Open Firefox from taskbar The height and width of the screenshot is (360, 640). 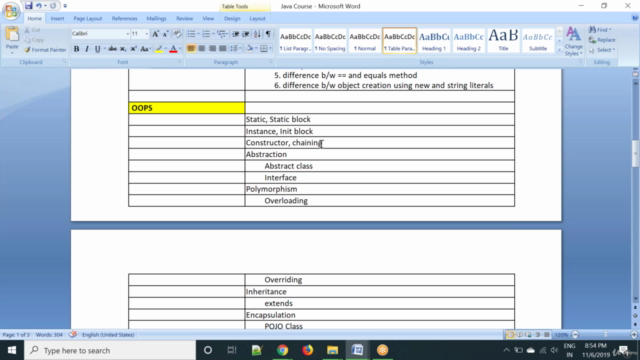tap(307, 350)
